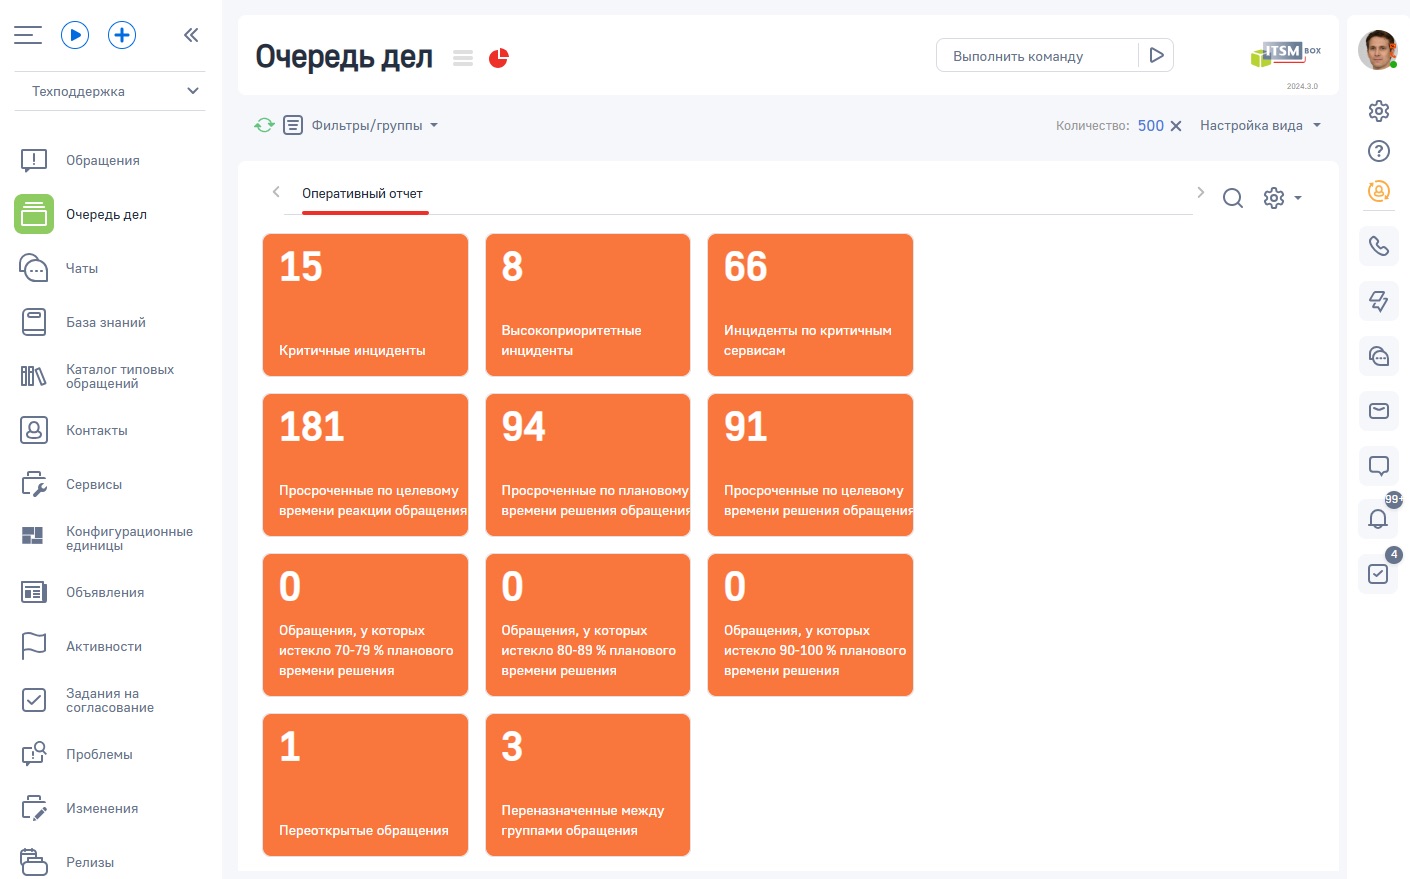
Task: Switch to list view icon beside title
Action: coord(463,58)
